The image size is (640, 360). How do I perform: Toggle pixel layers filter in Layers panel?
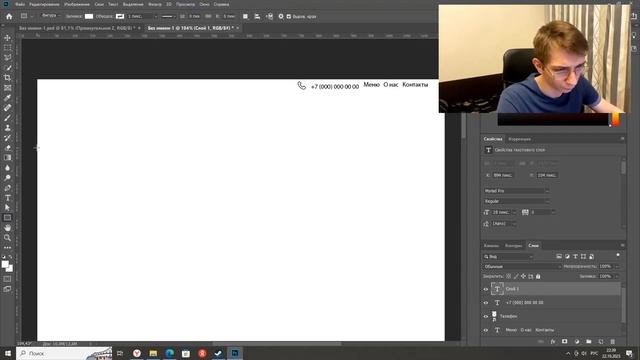pos(559,256)
